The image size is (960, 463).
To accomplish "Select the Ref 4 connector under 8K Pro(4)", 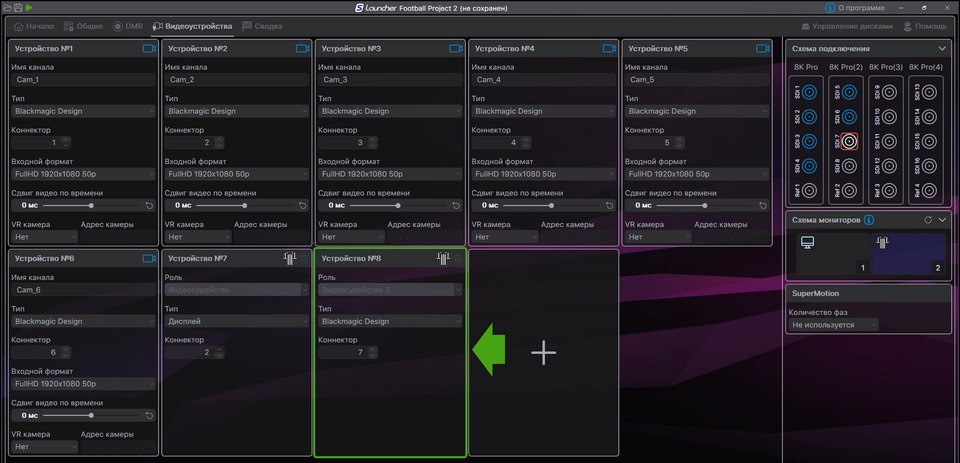I will (x=929, y=190).
